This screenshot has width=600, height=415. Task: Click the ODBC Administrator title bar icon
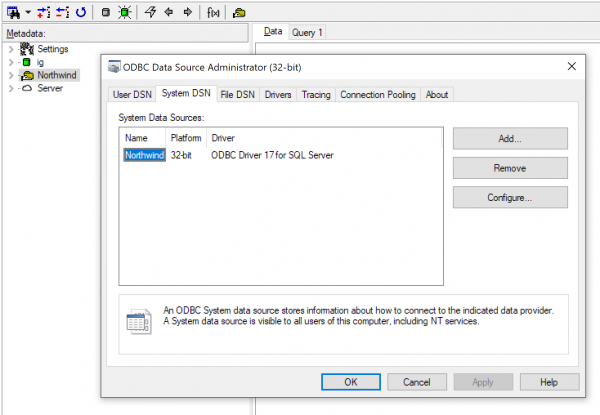(114, 67)
